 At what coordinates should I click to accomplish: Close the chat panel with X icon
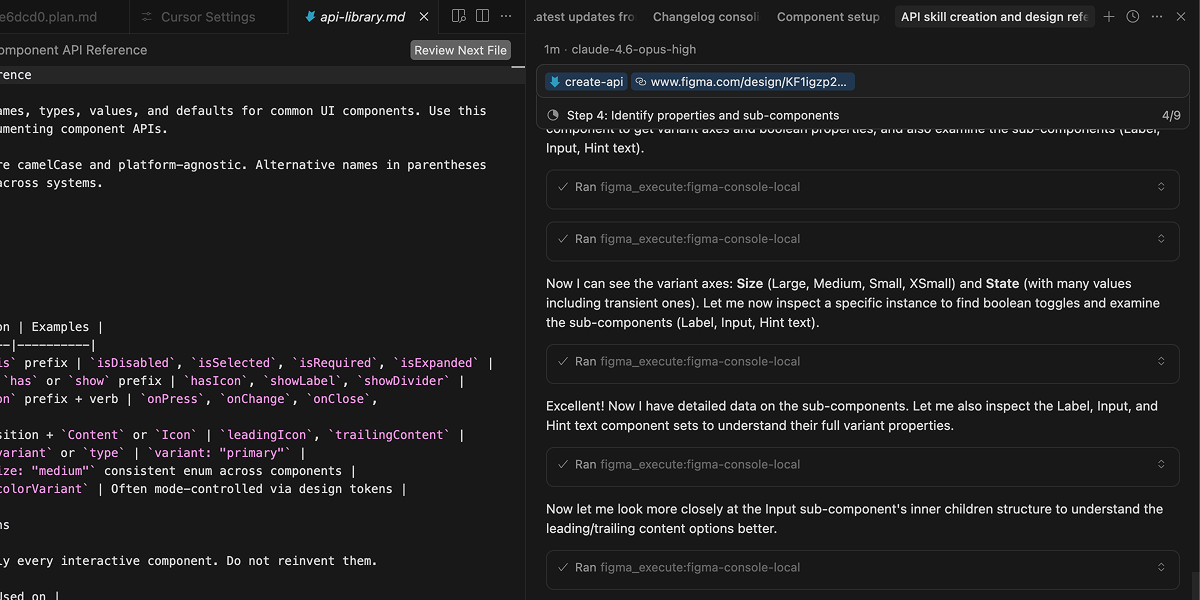[x=1181, y=17]
